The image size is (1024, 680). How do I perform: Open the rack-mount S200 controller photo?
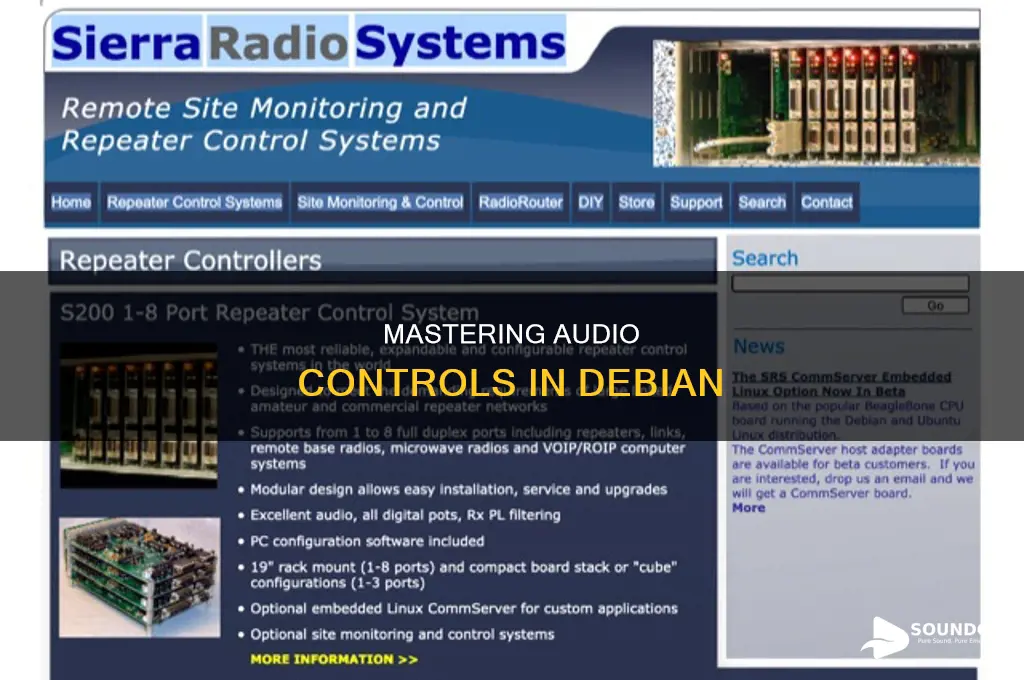coord(138,415)
